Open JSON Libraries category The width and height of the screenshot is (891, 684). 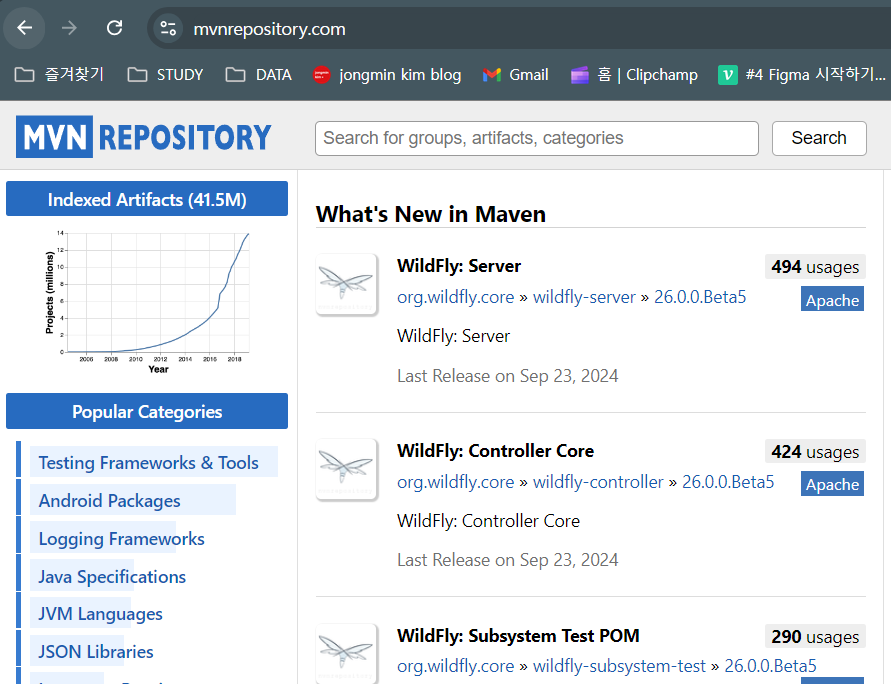pyautogui.click(x=95, y=652)
